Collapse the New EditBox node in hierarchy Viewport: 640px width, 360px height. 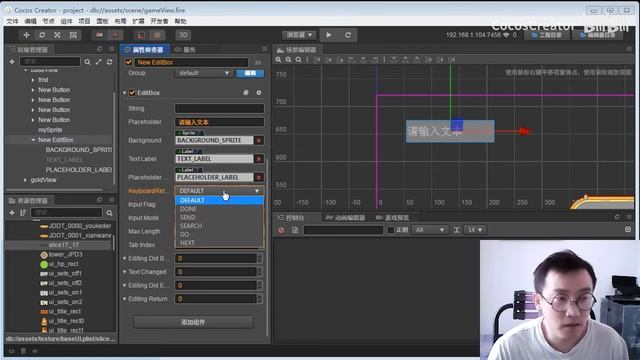click(33, 140)
